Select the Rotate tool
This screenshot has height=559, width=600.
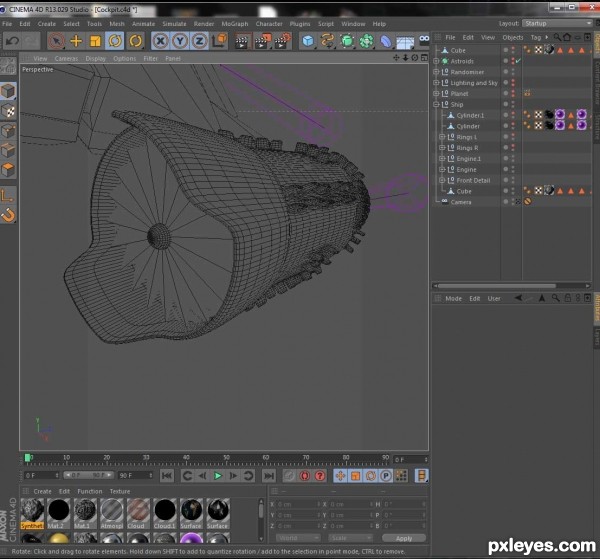pyautogui.click(x=115, y=41)
